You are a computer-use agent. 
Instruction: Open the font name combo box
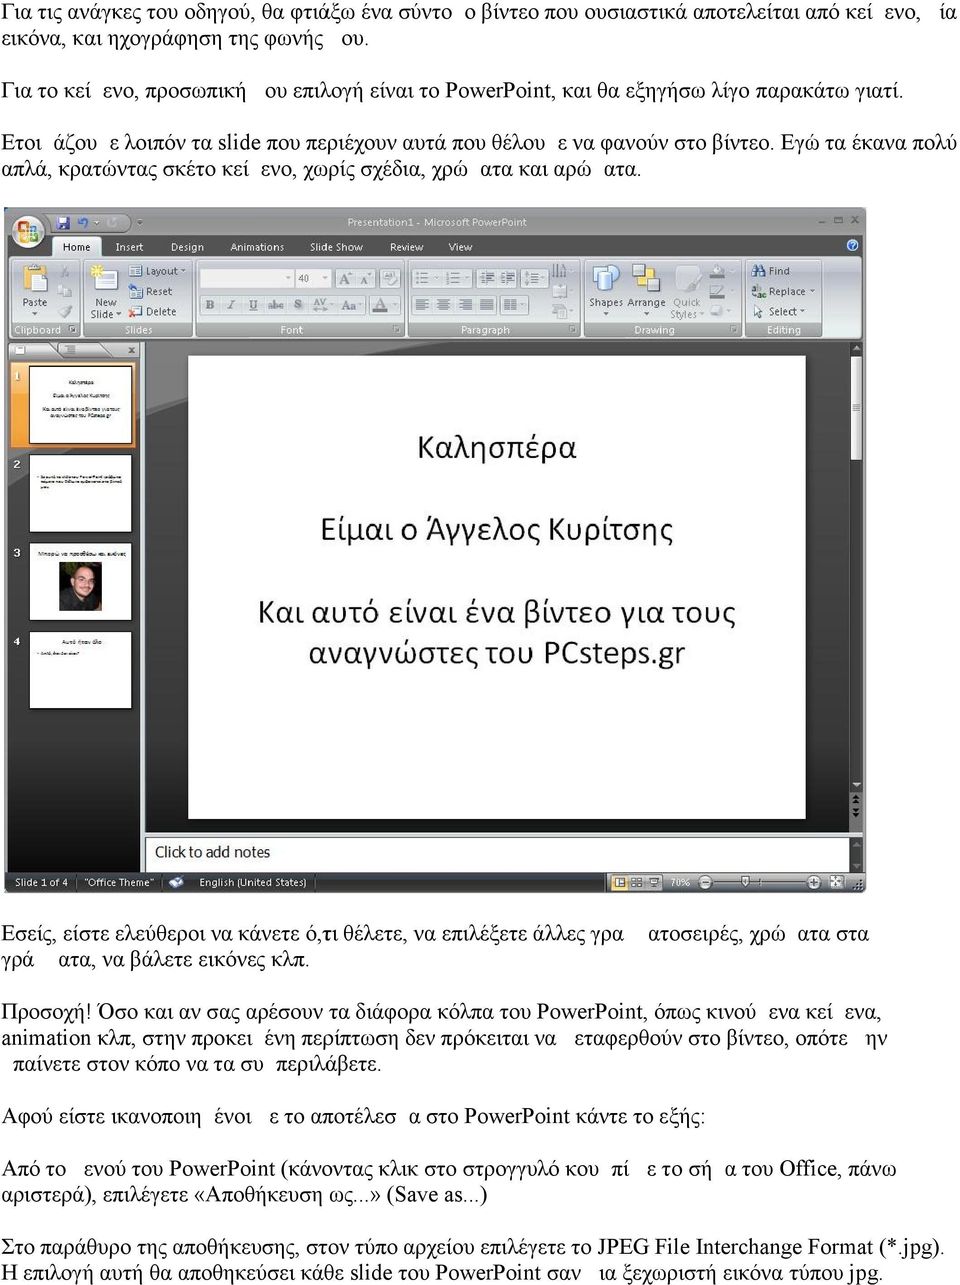click(x=246, y=278)
